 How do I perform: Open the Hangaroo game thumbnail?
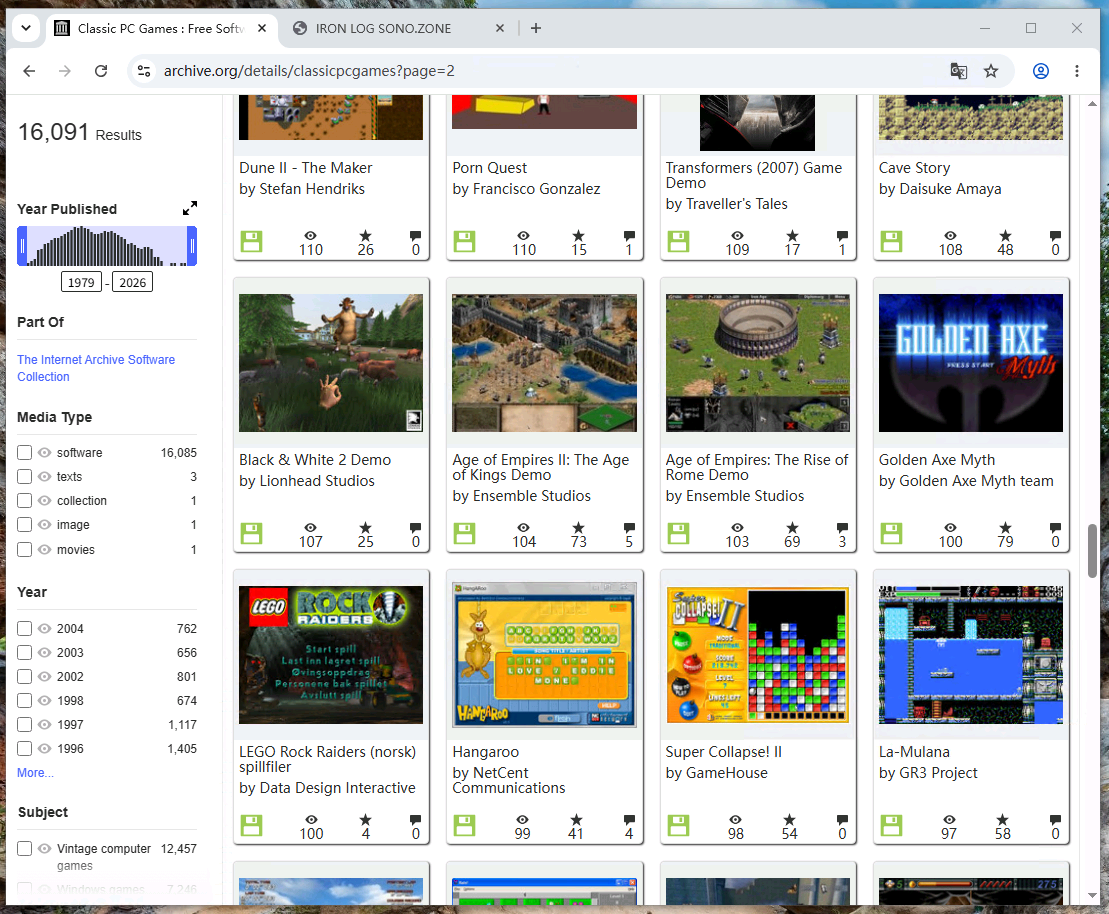tap(544, 655)
